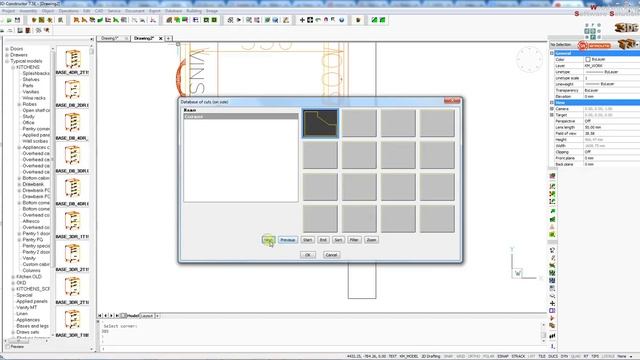Image resolution: width=640 pixels, height=360 pixels.
Task: Click the Zoom button in cuts dialog
Action: pos(371,240)
